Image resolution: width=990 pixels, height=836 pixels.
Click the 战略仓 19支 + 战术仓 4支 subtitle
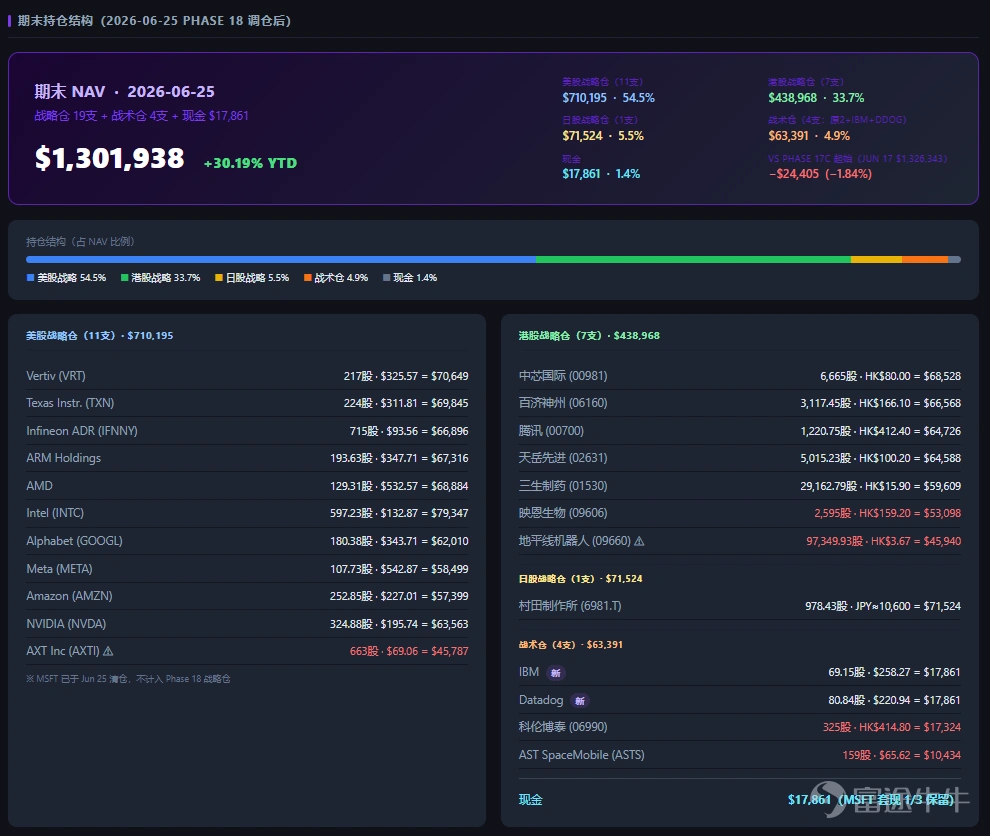(x=141, y=116)
